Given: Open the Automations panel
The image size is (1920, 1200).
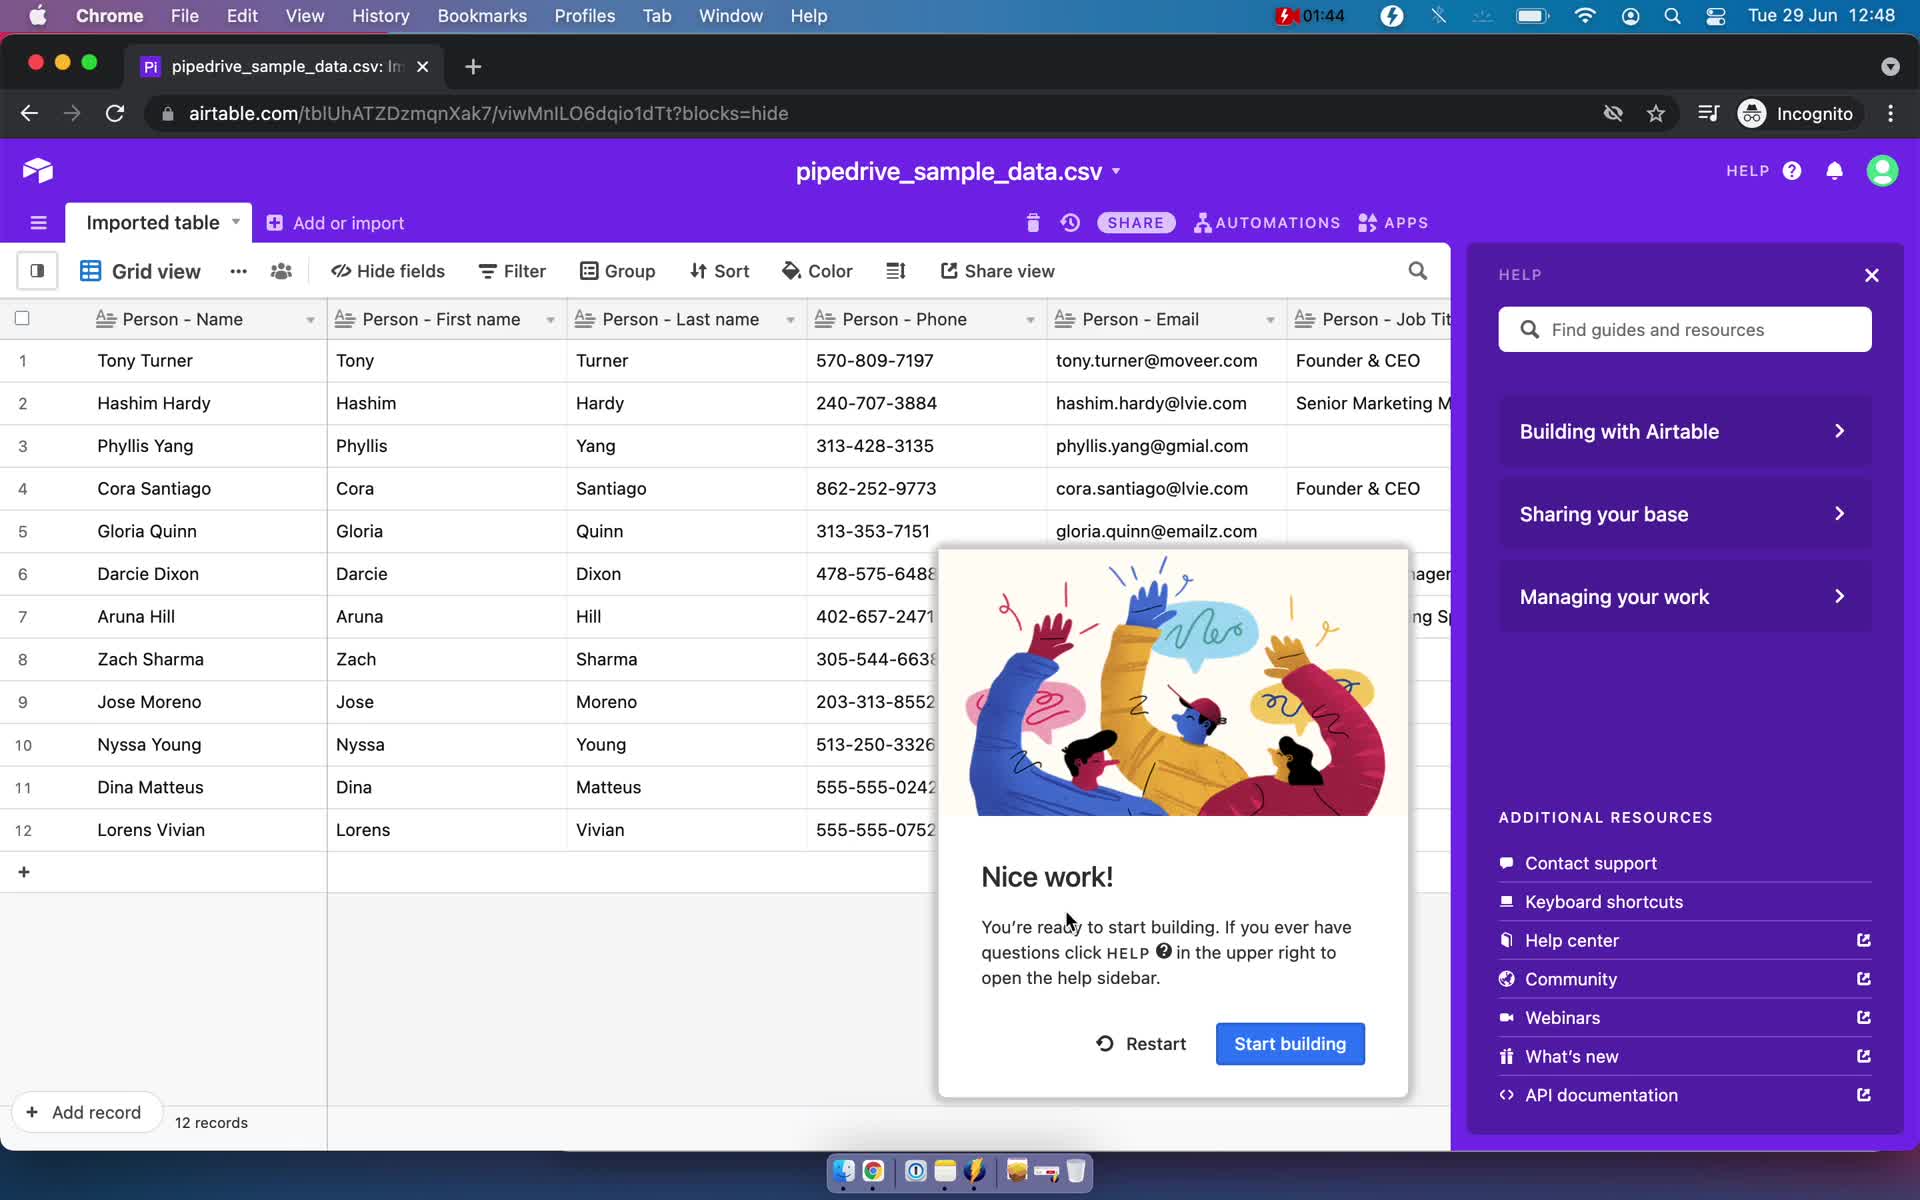Looking at the screenshot, I should point(1265,223).
